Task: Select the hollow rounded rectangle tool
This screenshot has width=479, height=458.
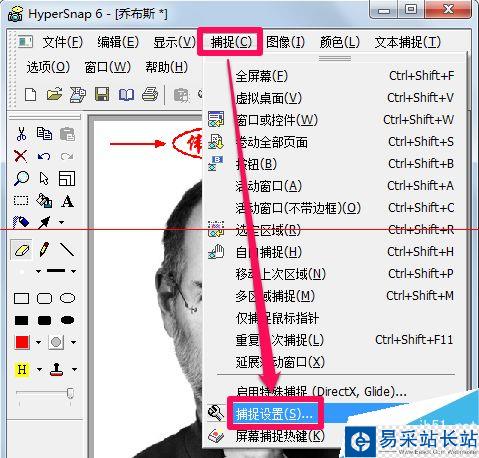Action: (44, 298)
